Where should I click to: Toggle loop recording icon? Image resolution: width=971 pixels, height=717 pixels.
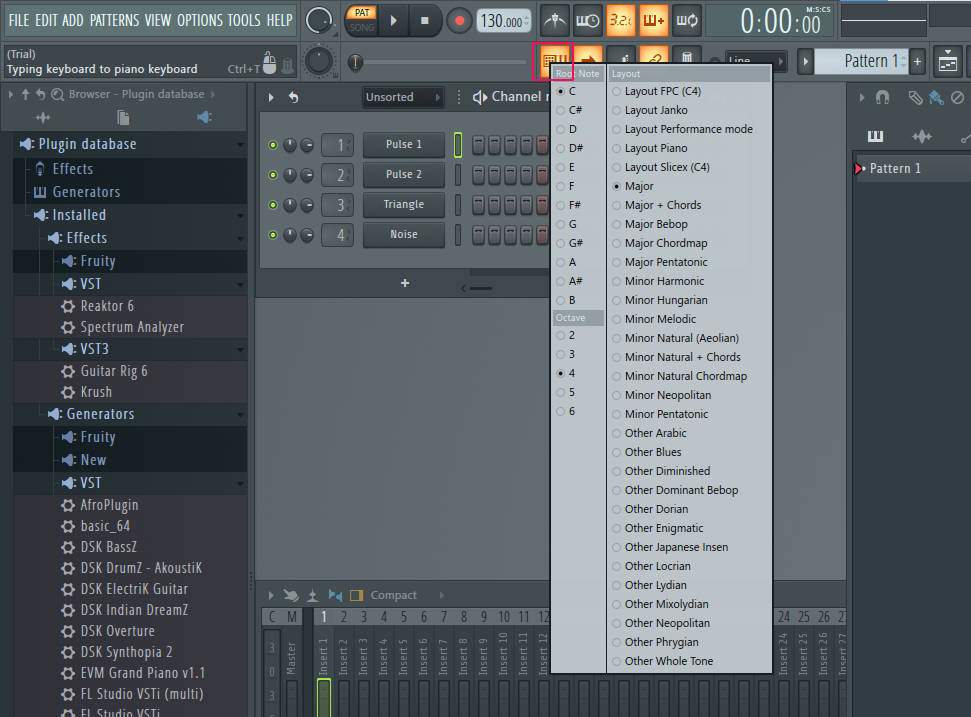click(686, 20)
